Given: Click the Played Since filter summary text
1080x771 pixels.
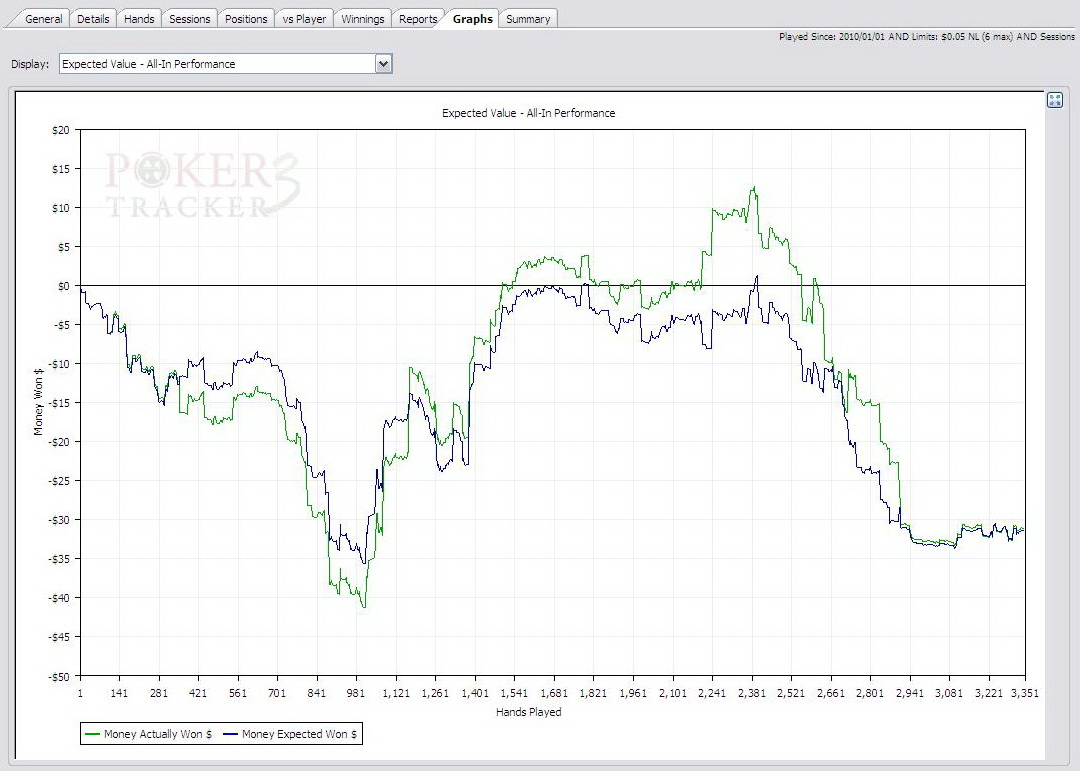Looking at the screenshot, I should point(926,37).
